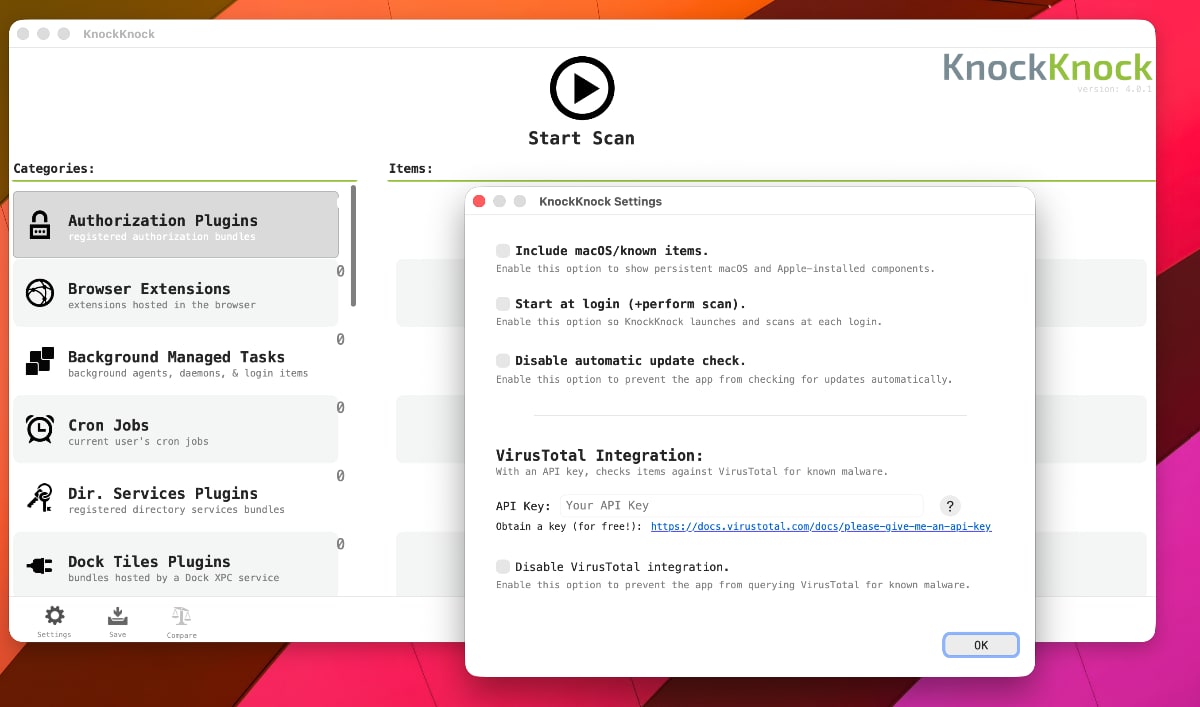The image size is (1200, 707).
Task: Select the Browser Extensions globe icon
Action: click(x=39, y=293)
